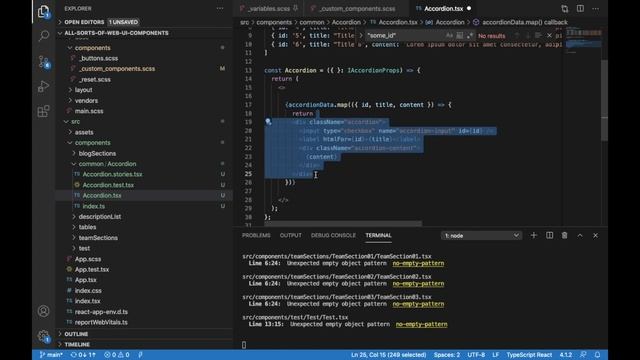Open errors and warnings count in status bar
The height and width of the screenshot is (360, 640).
(x=117, y=355)
